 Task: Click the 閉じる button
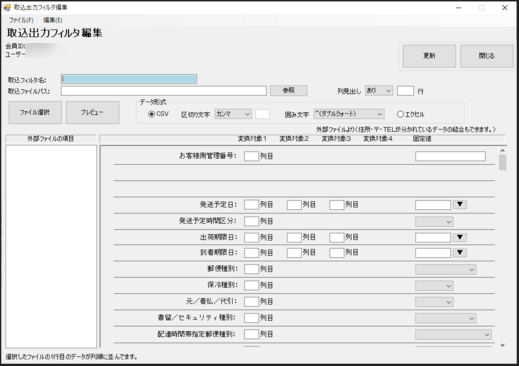tap(487, 56)
